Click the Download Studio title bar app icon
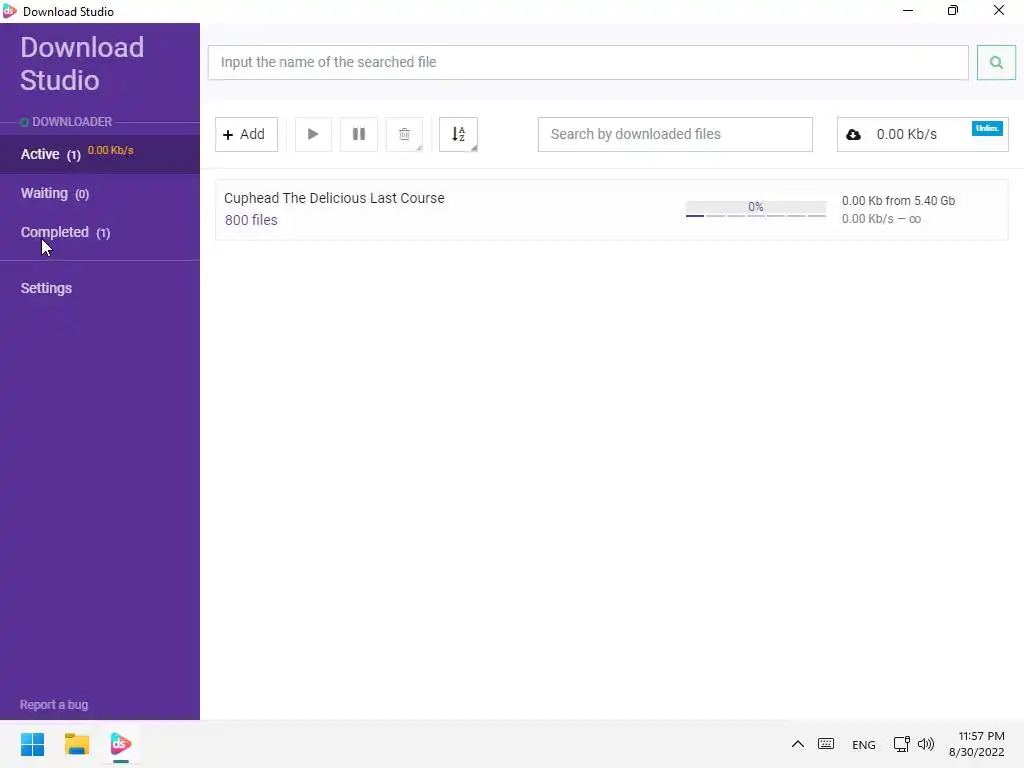This screenshot has width=1024, height=768. point(10,11)
